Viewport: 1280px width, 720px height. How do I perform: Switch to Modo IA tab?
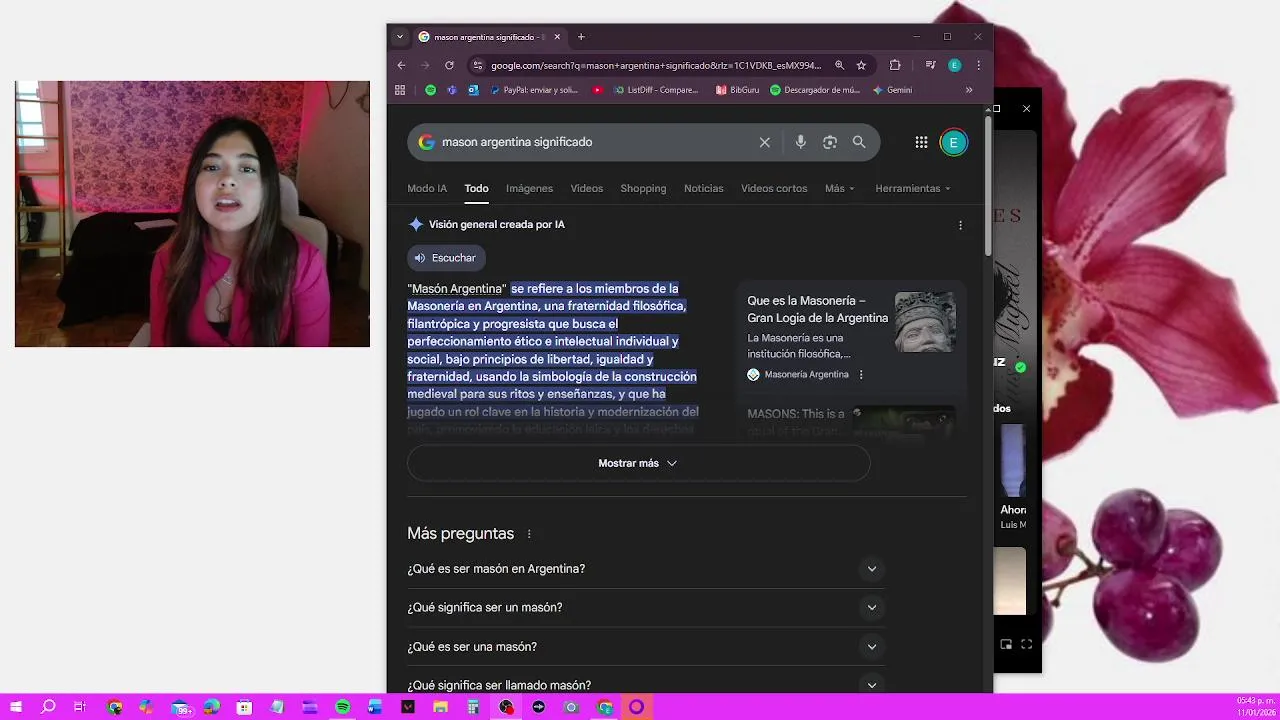click(427, 188)
